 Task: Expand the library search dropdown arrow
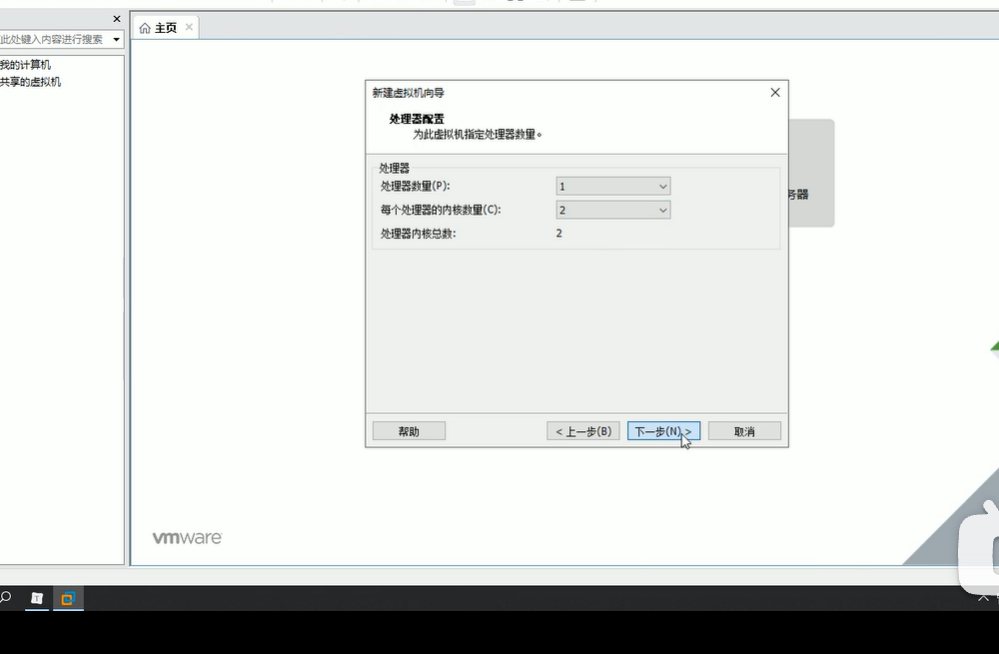(x=117, y=40)
